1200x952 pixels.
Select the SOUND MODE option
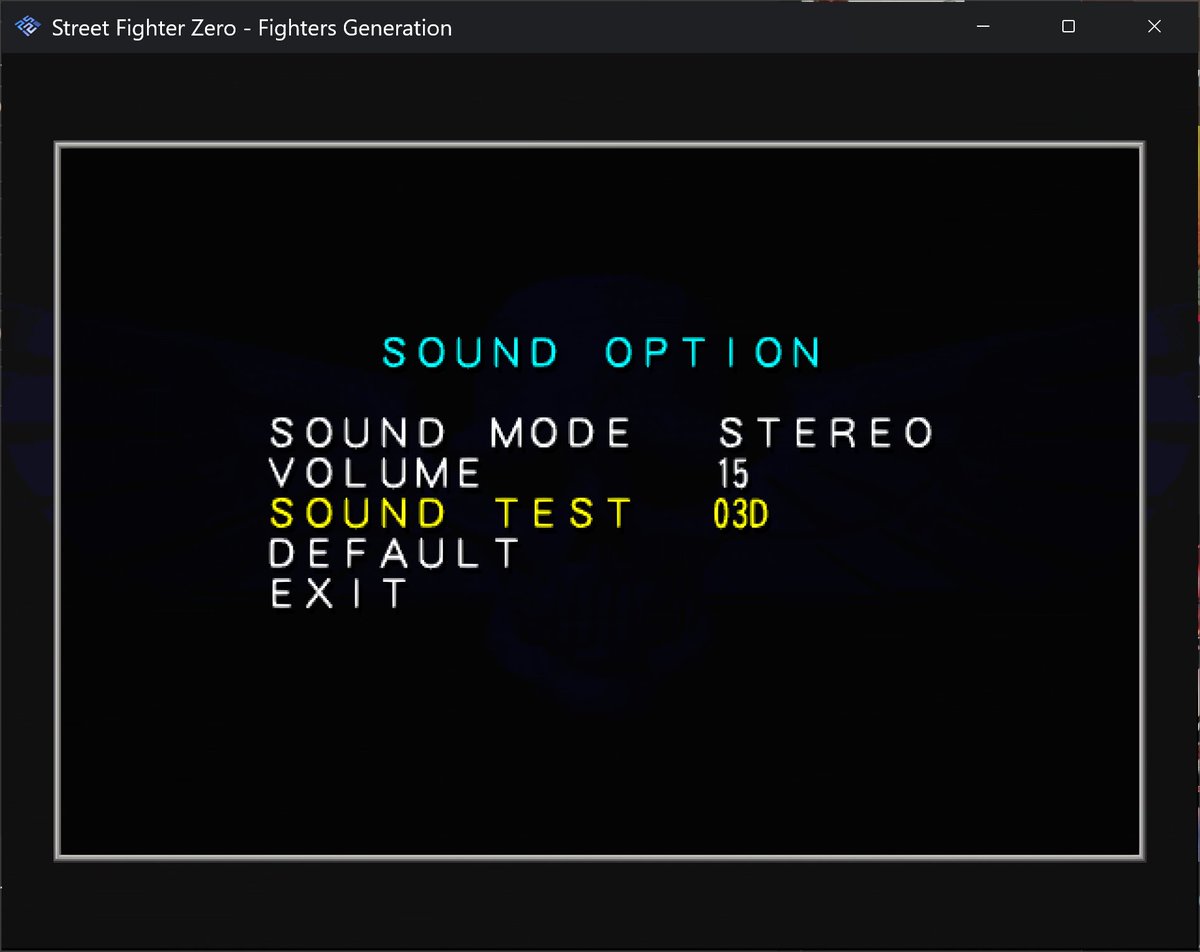[x=452, y=433]
